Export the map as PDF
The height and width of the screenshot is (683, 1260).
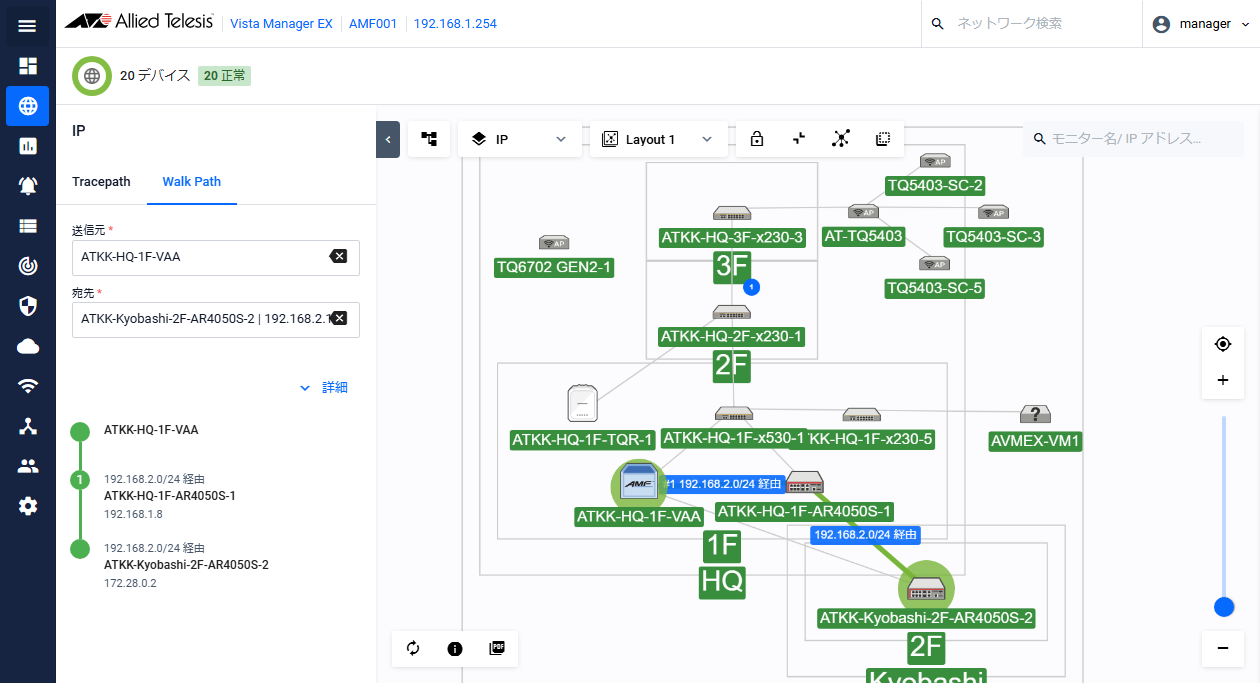pos(497,648)
